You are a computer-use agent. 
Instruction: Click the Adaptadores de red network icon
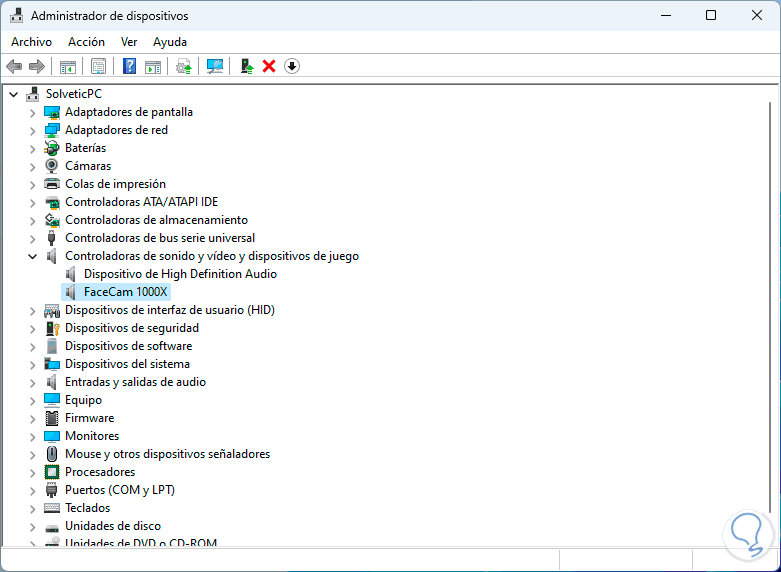tap(52, 130)
